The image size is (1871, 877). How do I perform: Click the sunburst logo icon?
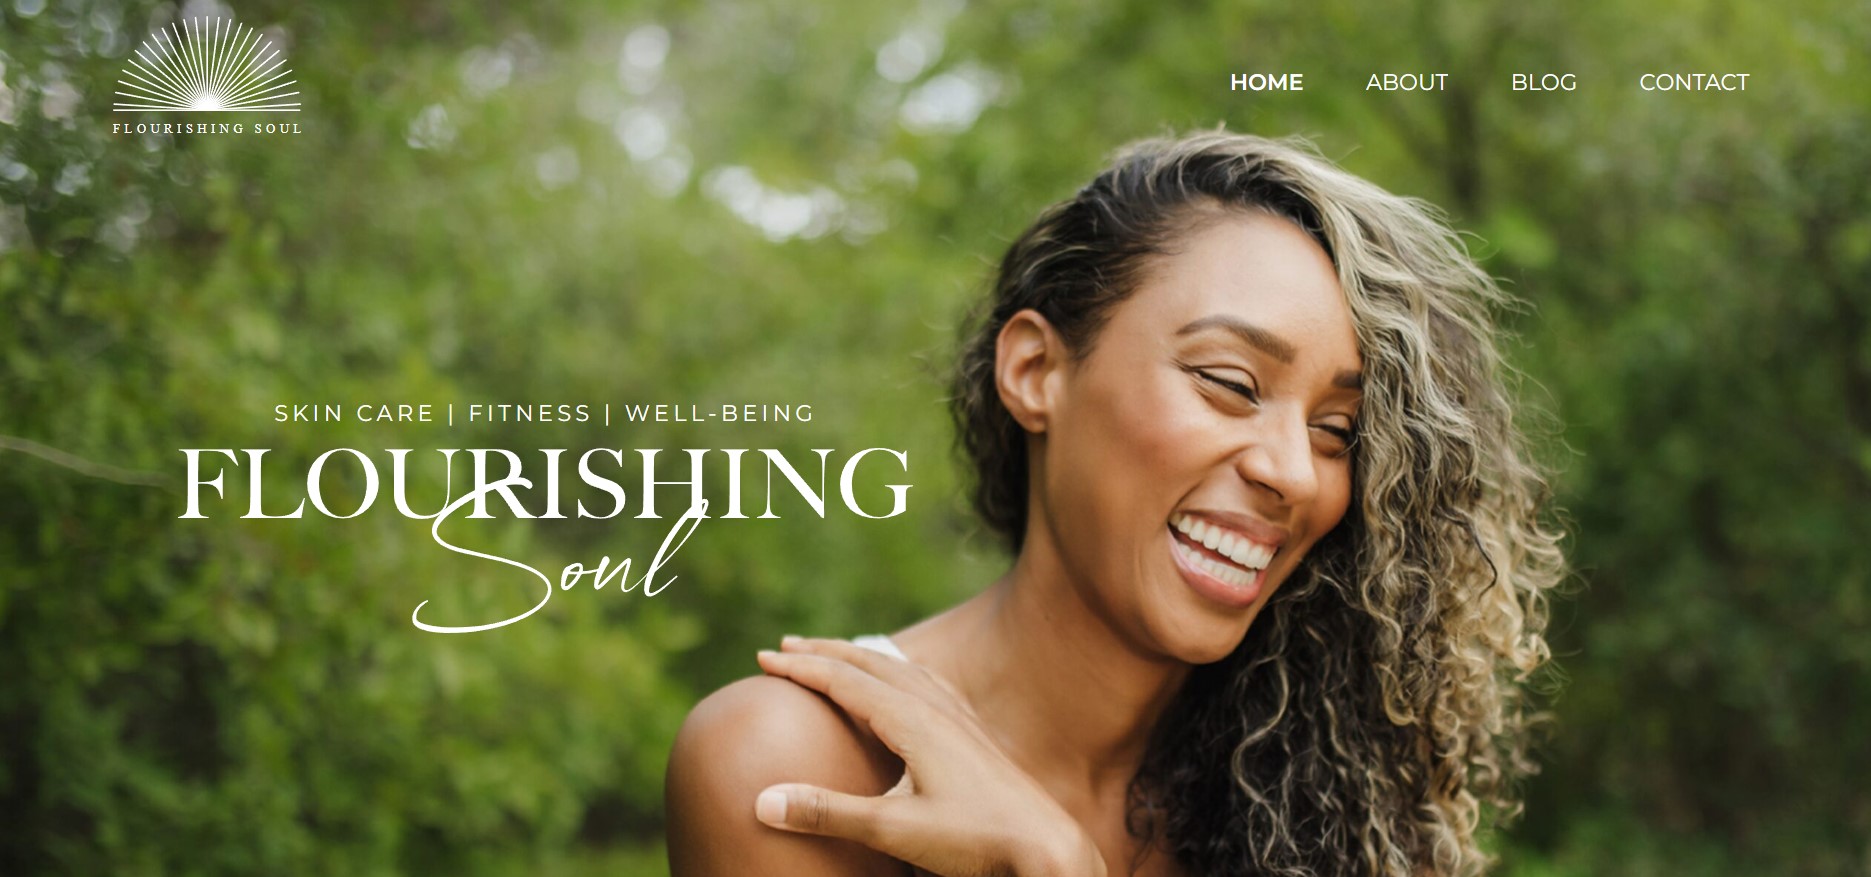(x=207, y=63)
